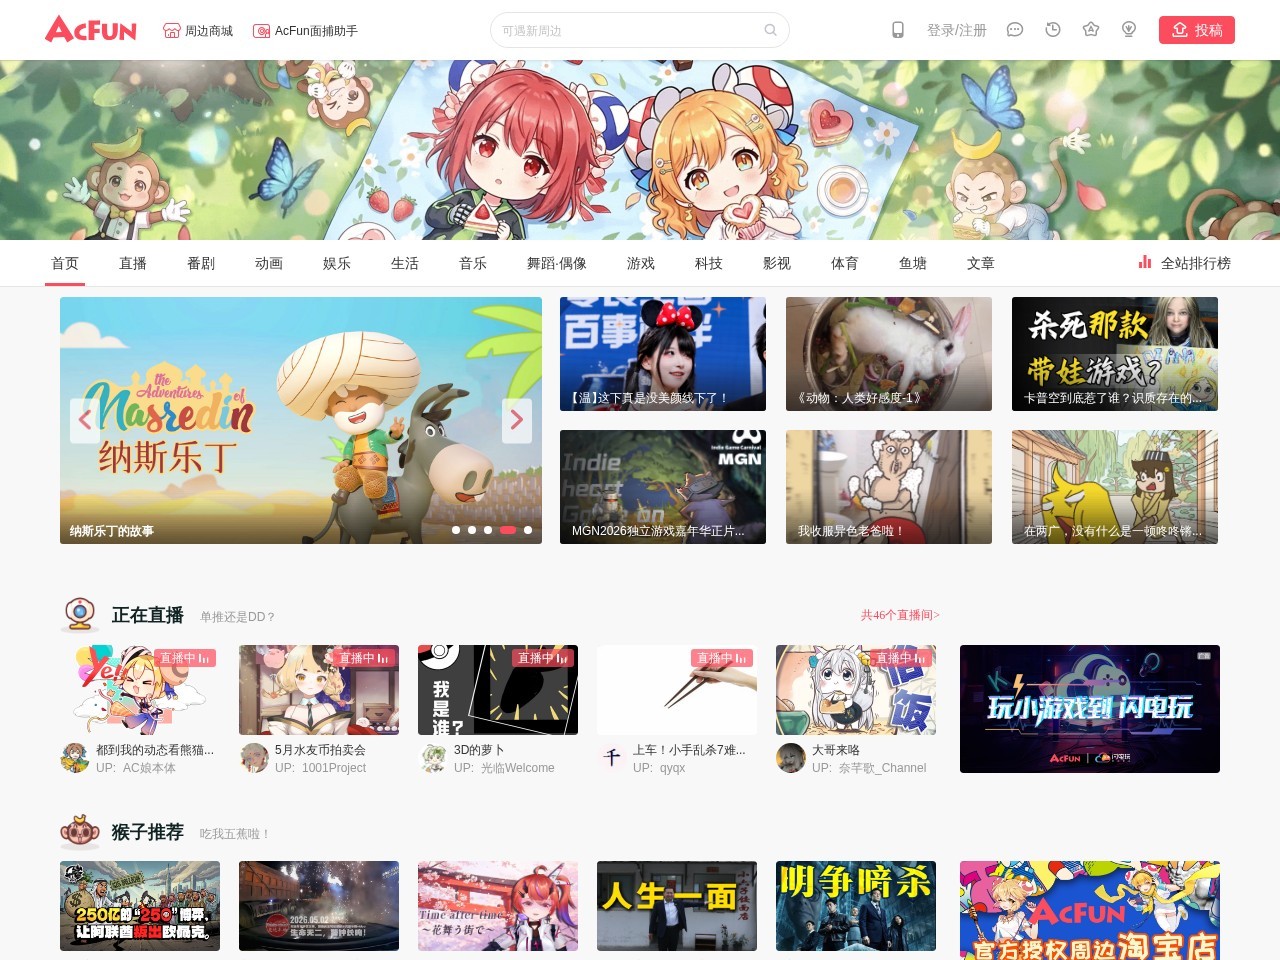
Task: Go to the 科技 tab
Action: pyautogui.click(x=709, y=263)
